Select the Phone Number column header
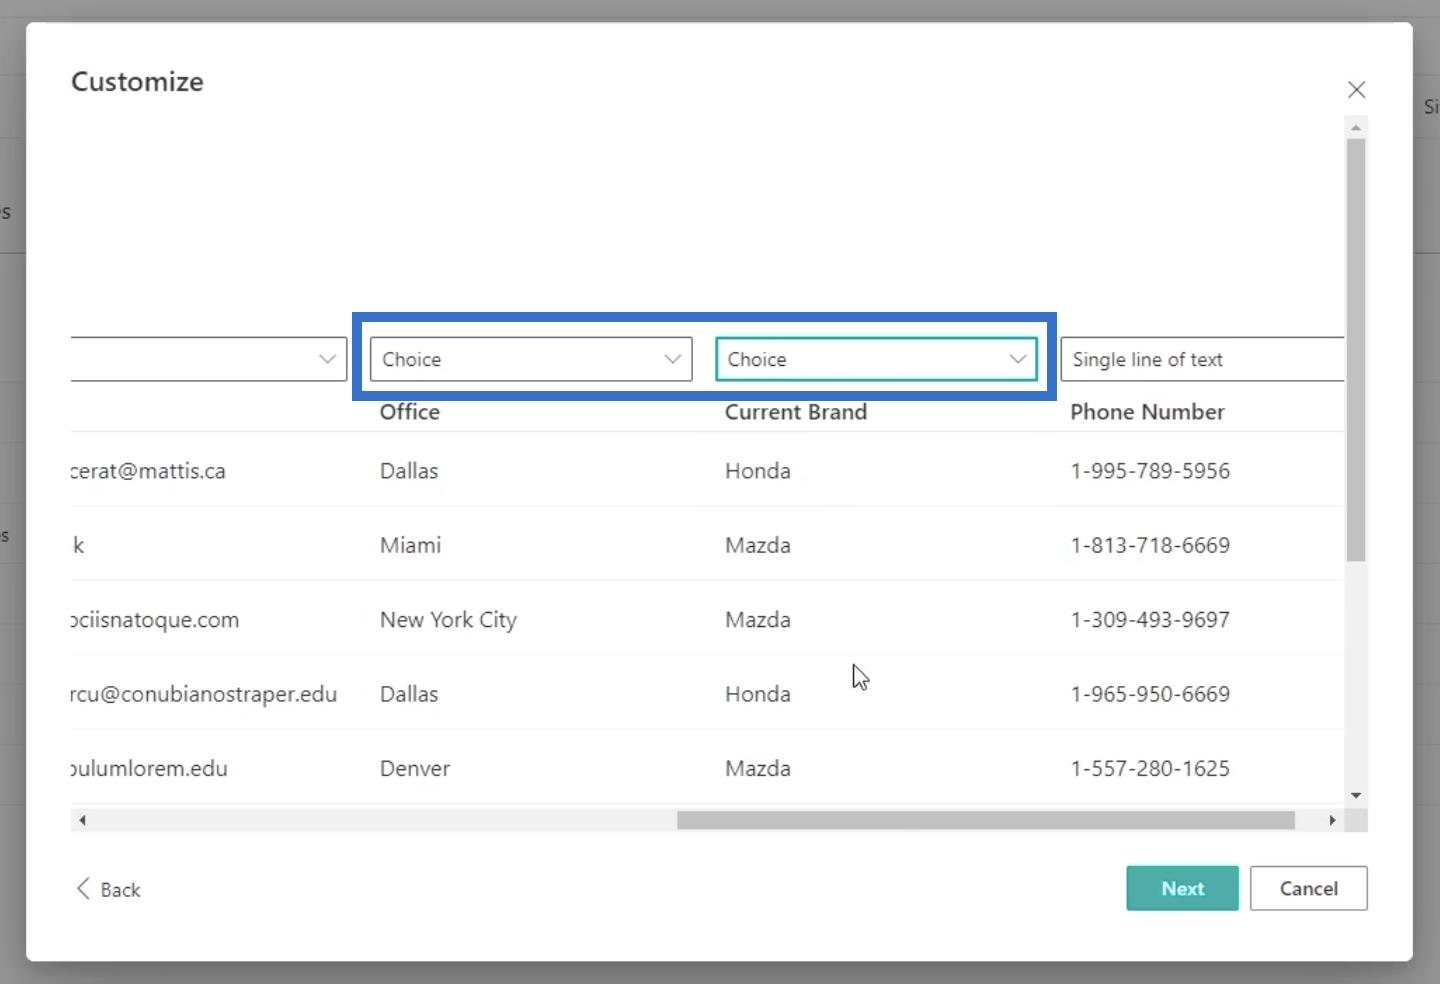Viewport: 1440px width, 984px height. [1147, 412]
